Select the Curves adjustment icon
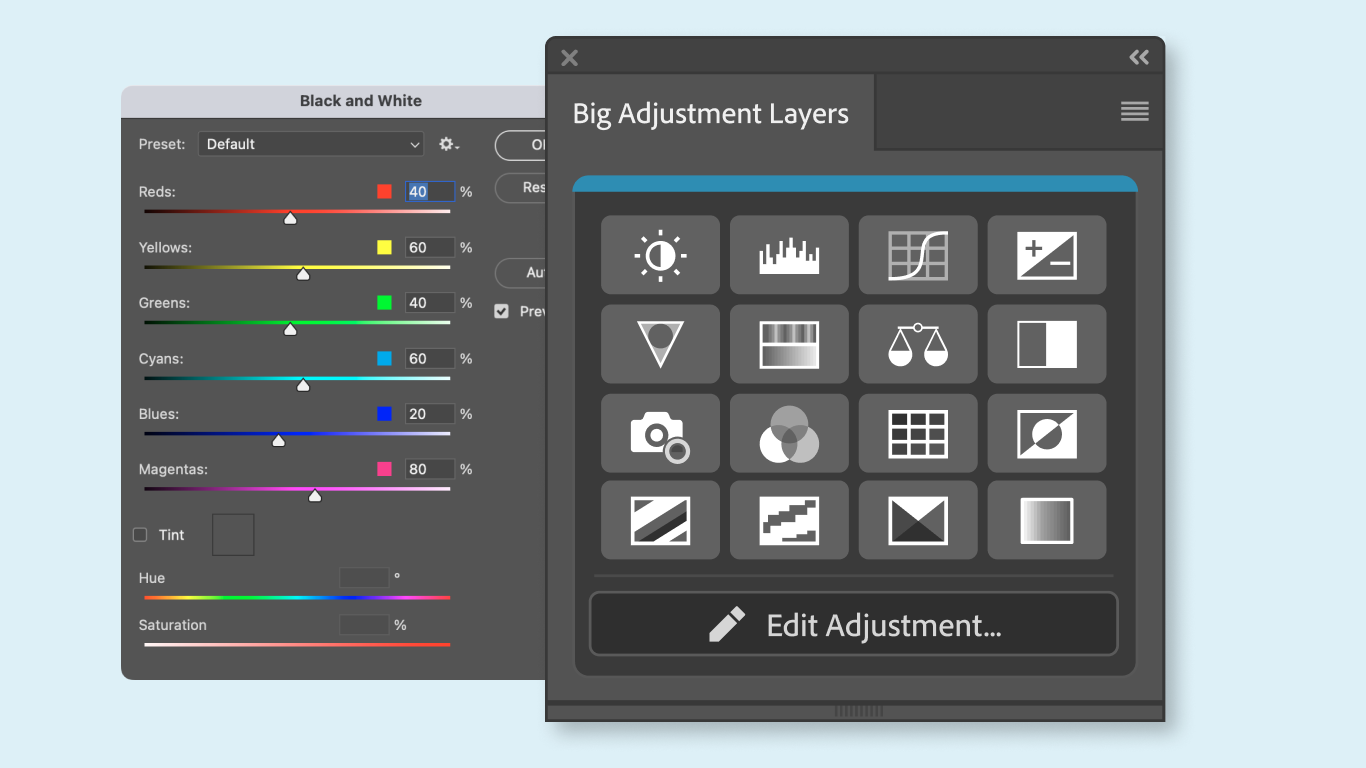This screenshot has width=1366, height=768. tap(918, 255)
